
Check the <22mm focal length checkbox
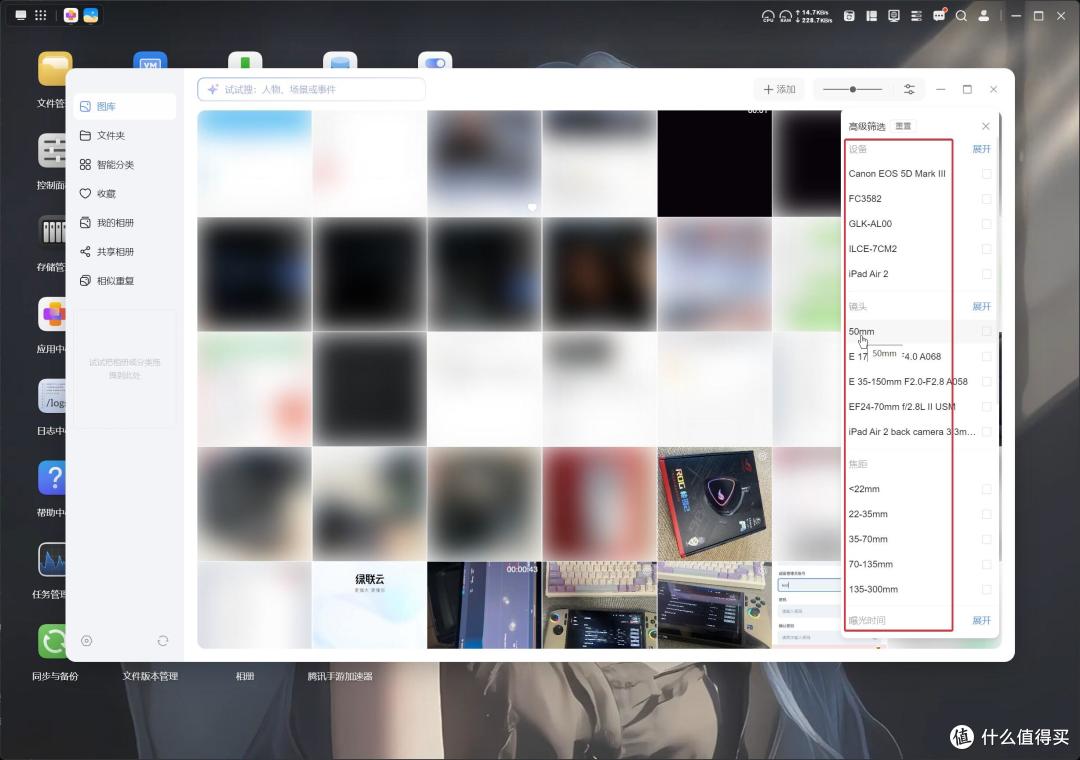986,489
